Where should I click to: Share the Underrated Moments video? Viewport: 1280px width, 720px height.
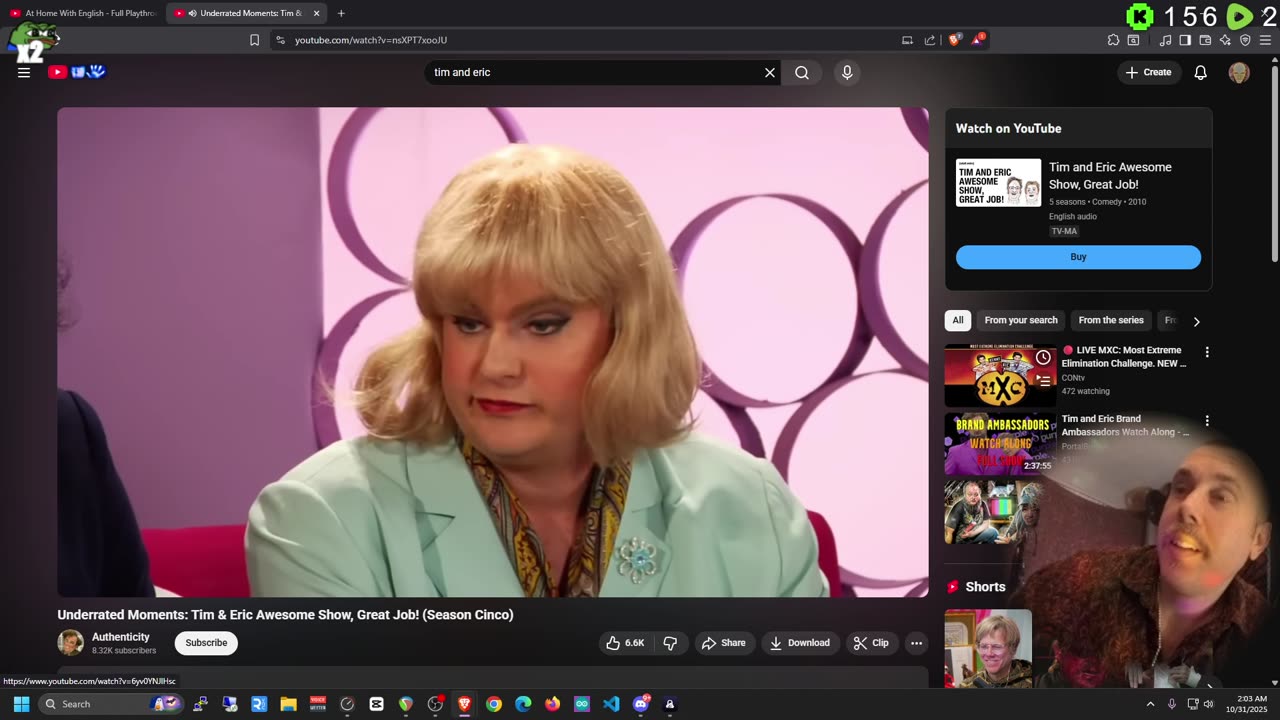[723, 643]
